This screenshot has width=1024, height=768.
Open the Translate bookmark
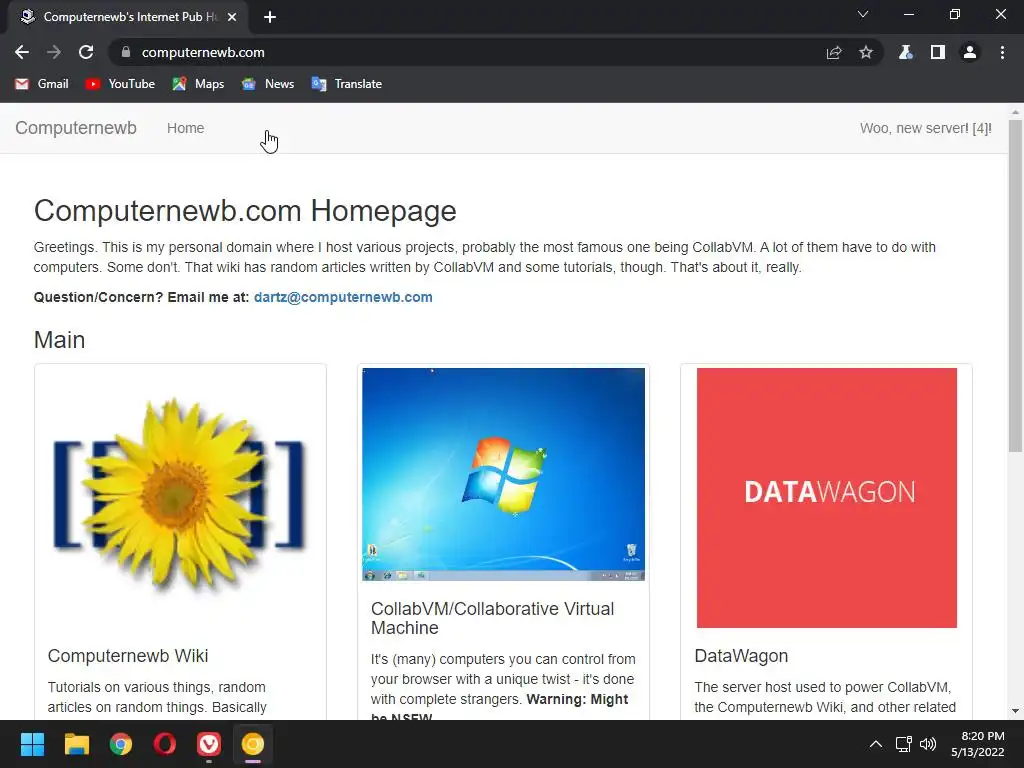[x=347, y=84]
